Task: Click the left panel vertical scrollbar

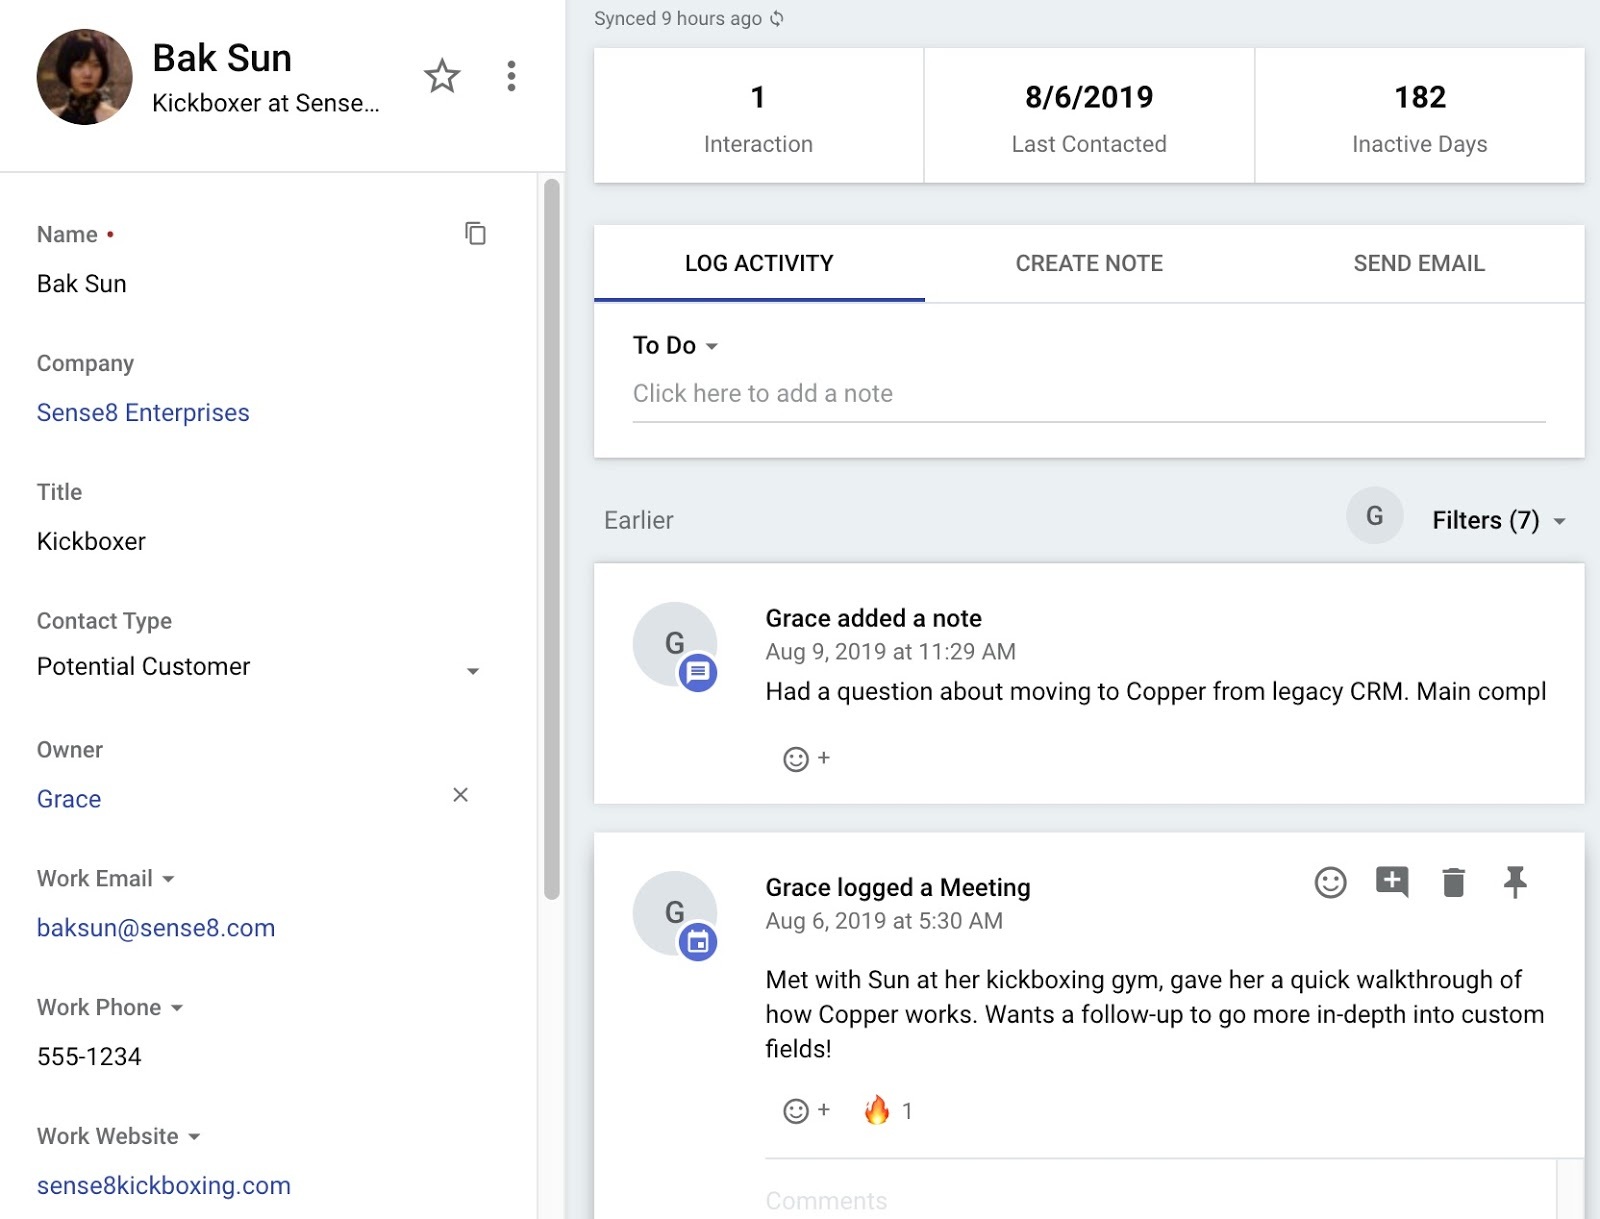Action: (x=551, y=540)
